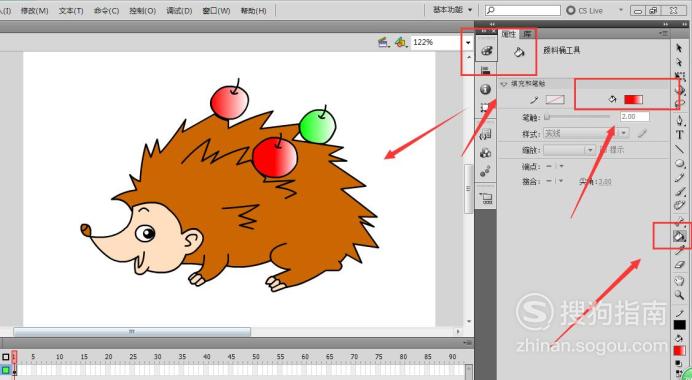Click the edit stroke style pencil icon

[x=642, y=133]
